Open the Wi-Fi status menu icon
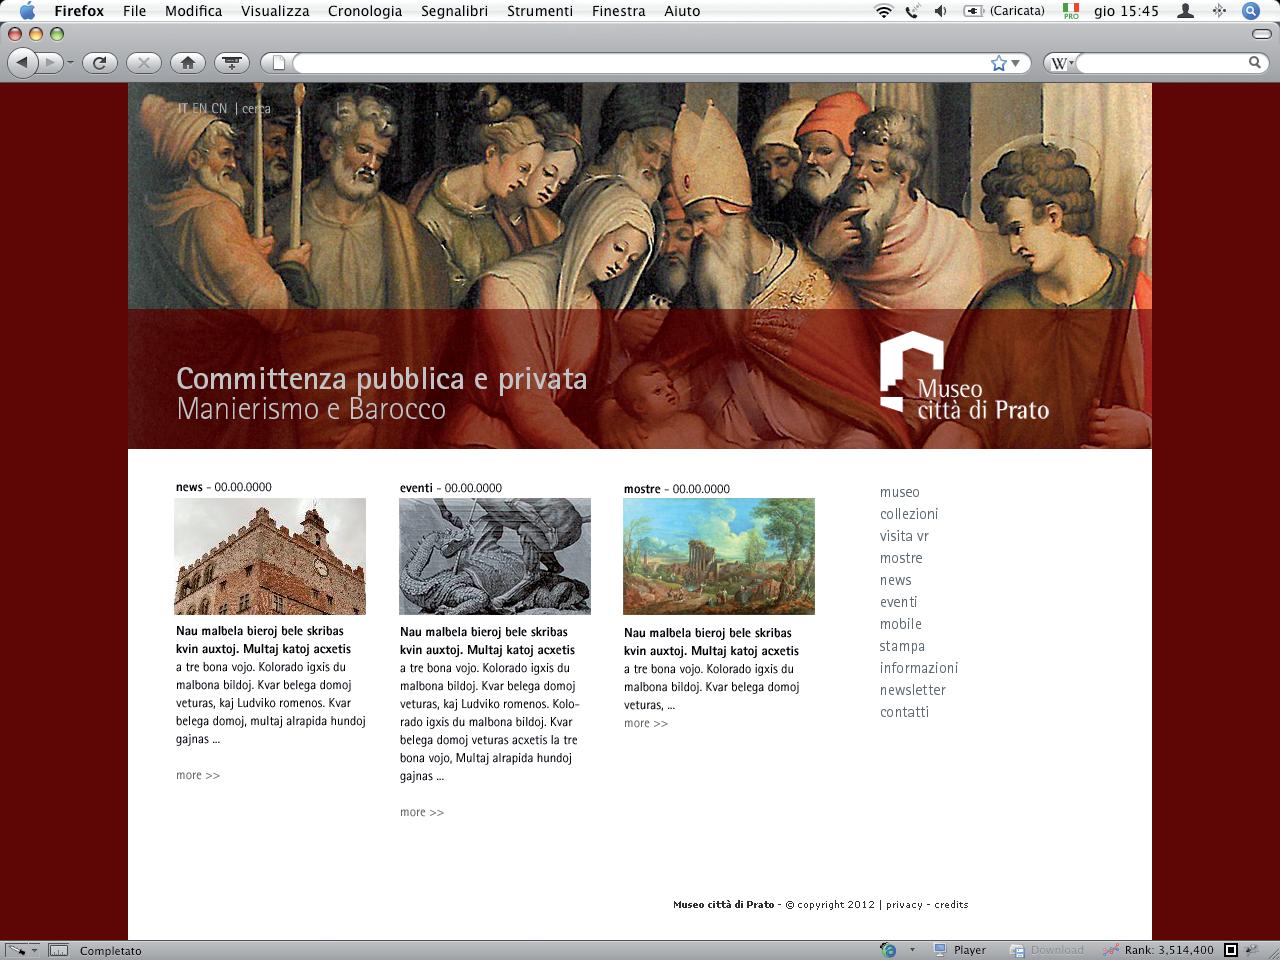This screenshot has height=960, width=1280. (x=883, y=11)
